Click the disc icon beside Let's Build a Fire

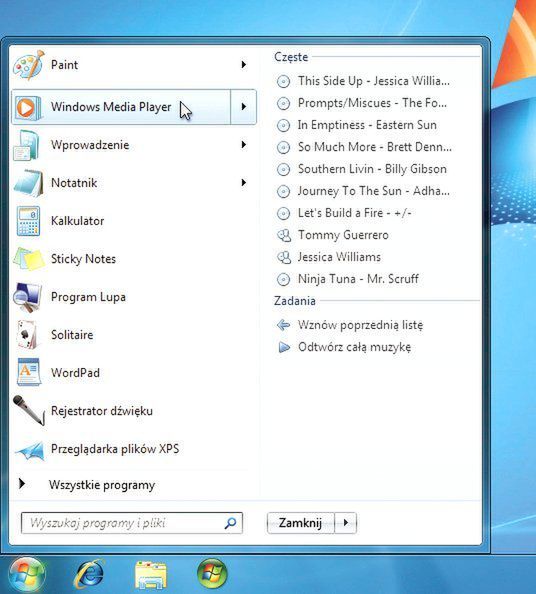(x=283, y=213)
